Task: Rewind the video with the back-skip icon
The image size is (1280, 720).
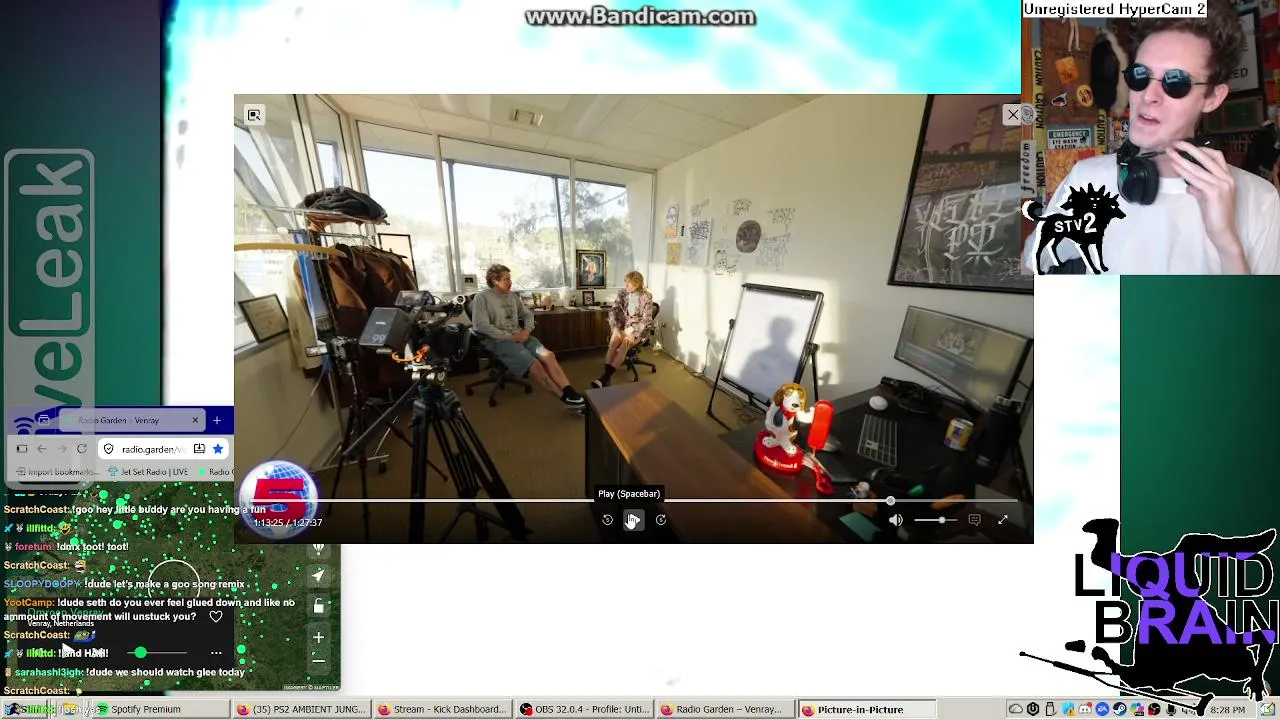Action: click(607, 520)
